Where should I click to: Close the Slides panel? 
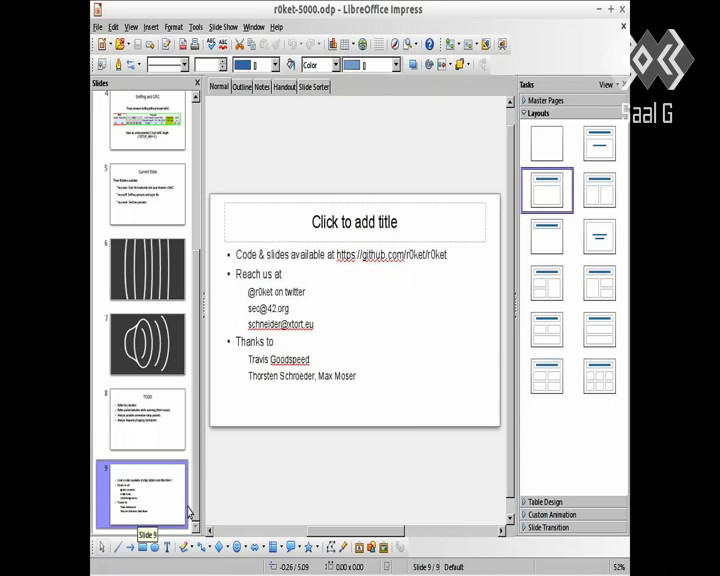coord(197,83)
